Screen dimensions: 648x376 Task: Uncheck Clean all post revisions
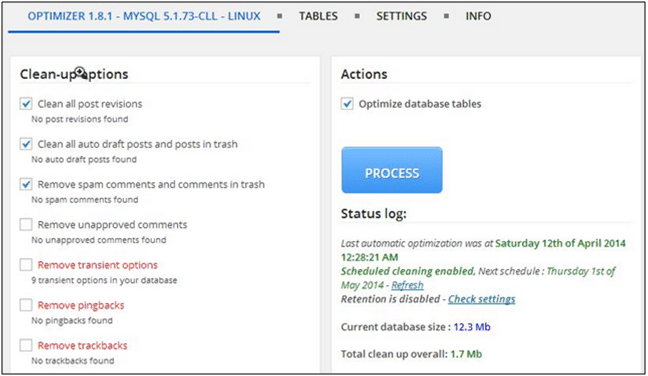pos(26,104)
